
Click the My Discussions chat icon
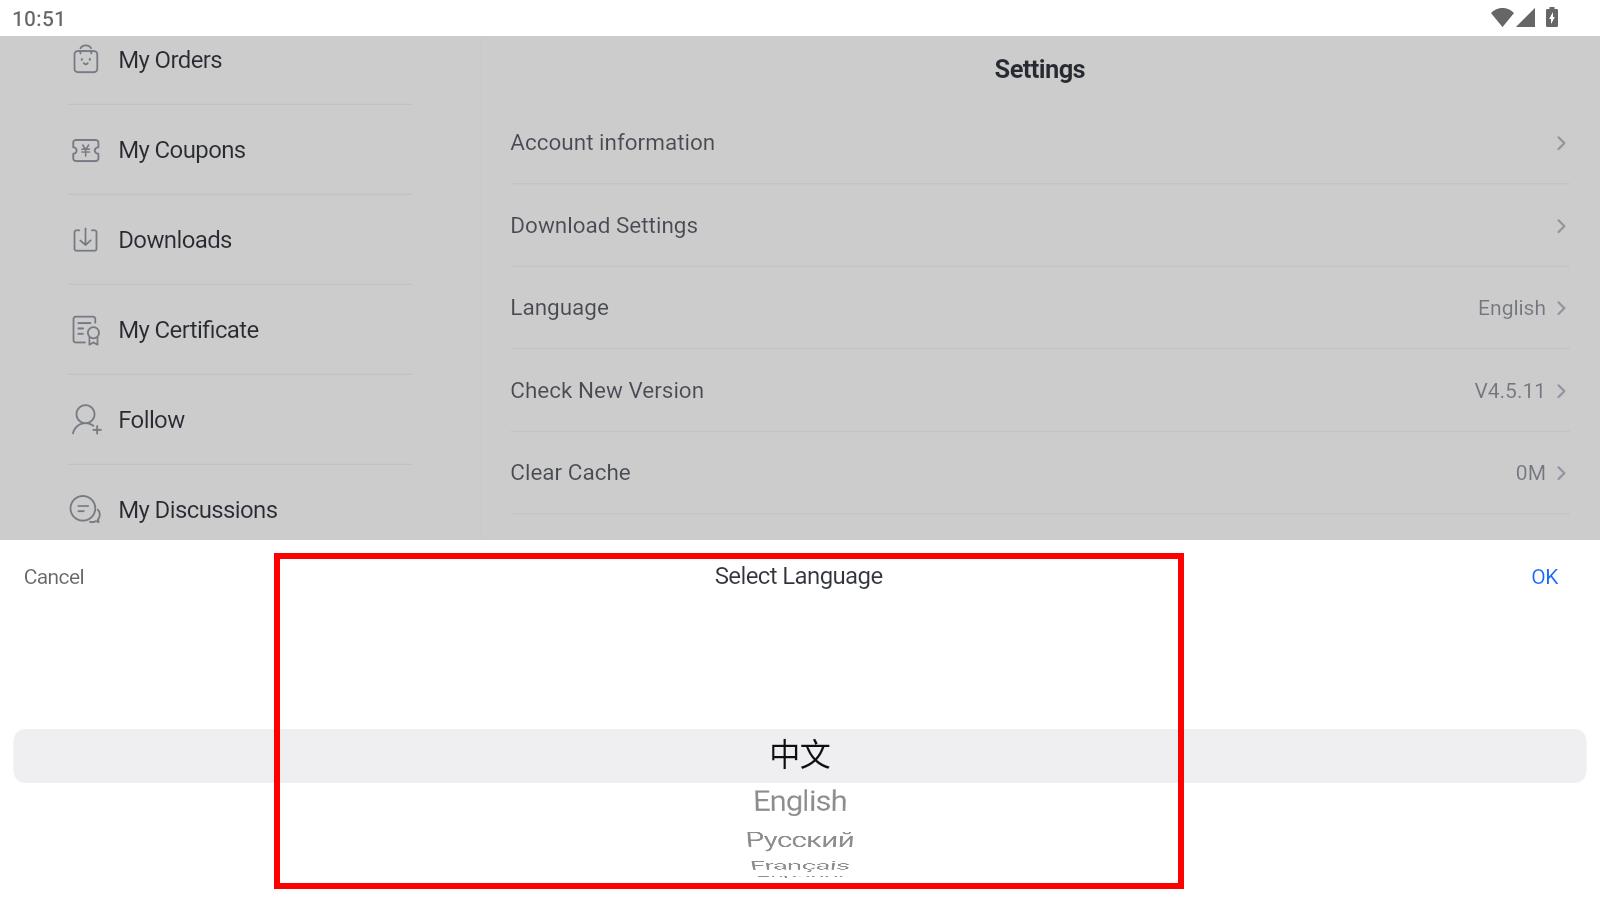tap(86, 510)
